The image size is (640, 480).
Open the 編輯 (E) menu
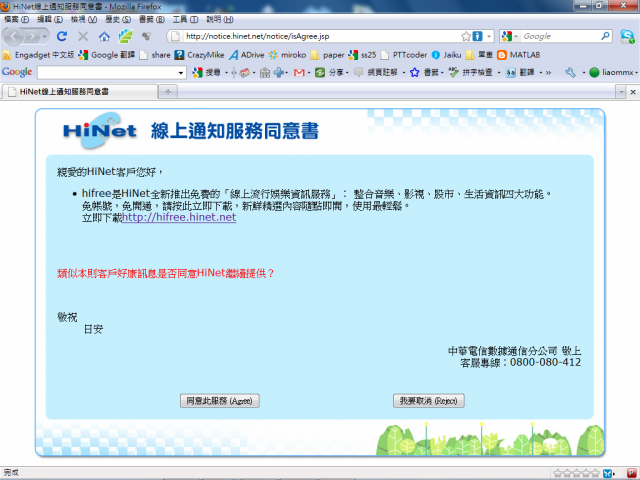pos(50,19)
